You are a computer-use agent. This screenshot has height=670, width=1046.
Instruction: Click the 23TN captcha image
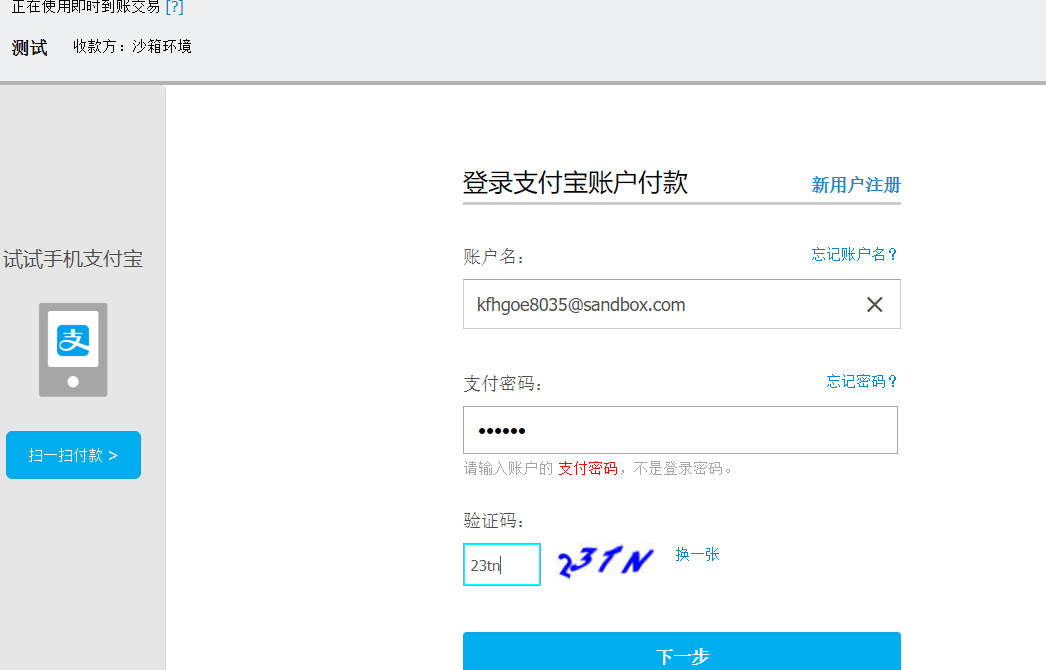tap(606, 561)
